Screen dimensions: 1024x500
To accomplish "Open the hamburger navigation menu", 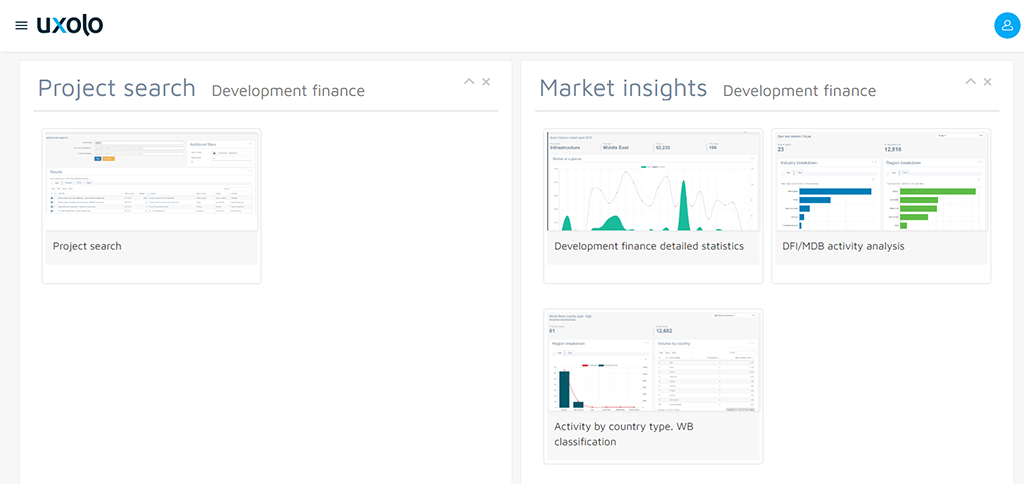I will (x=21, y=26).
